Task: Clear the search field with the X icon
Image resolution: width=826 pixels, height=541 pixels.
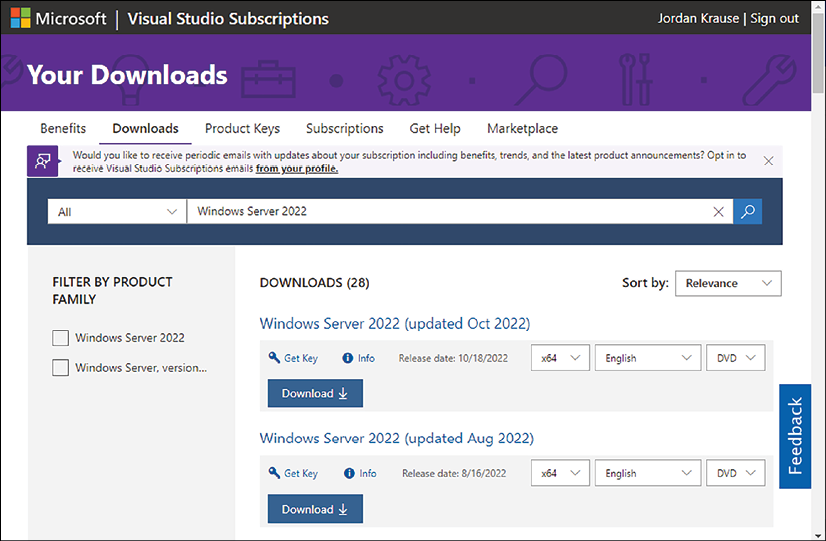Action: [718, 212]
